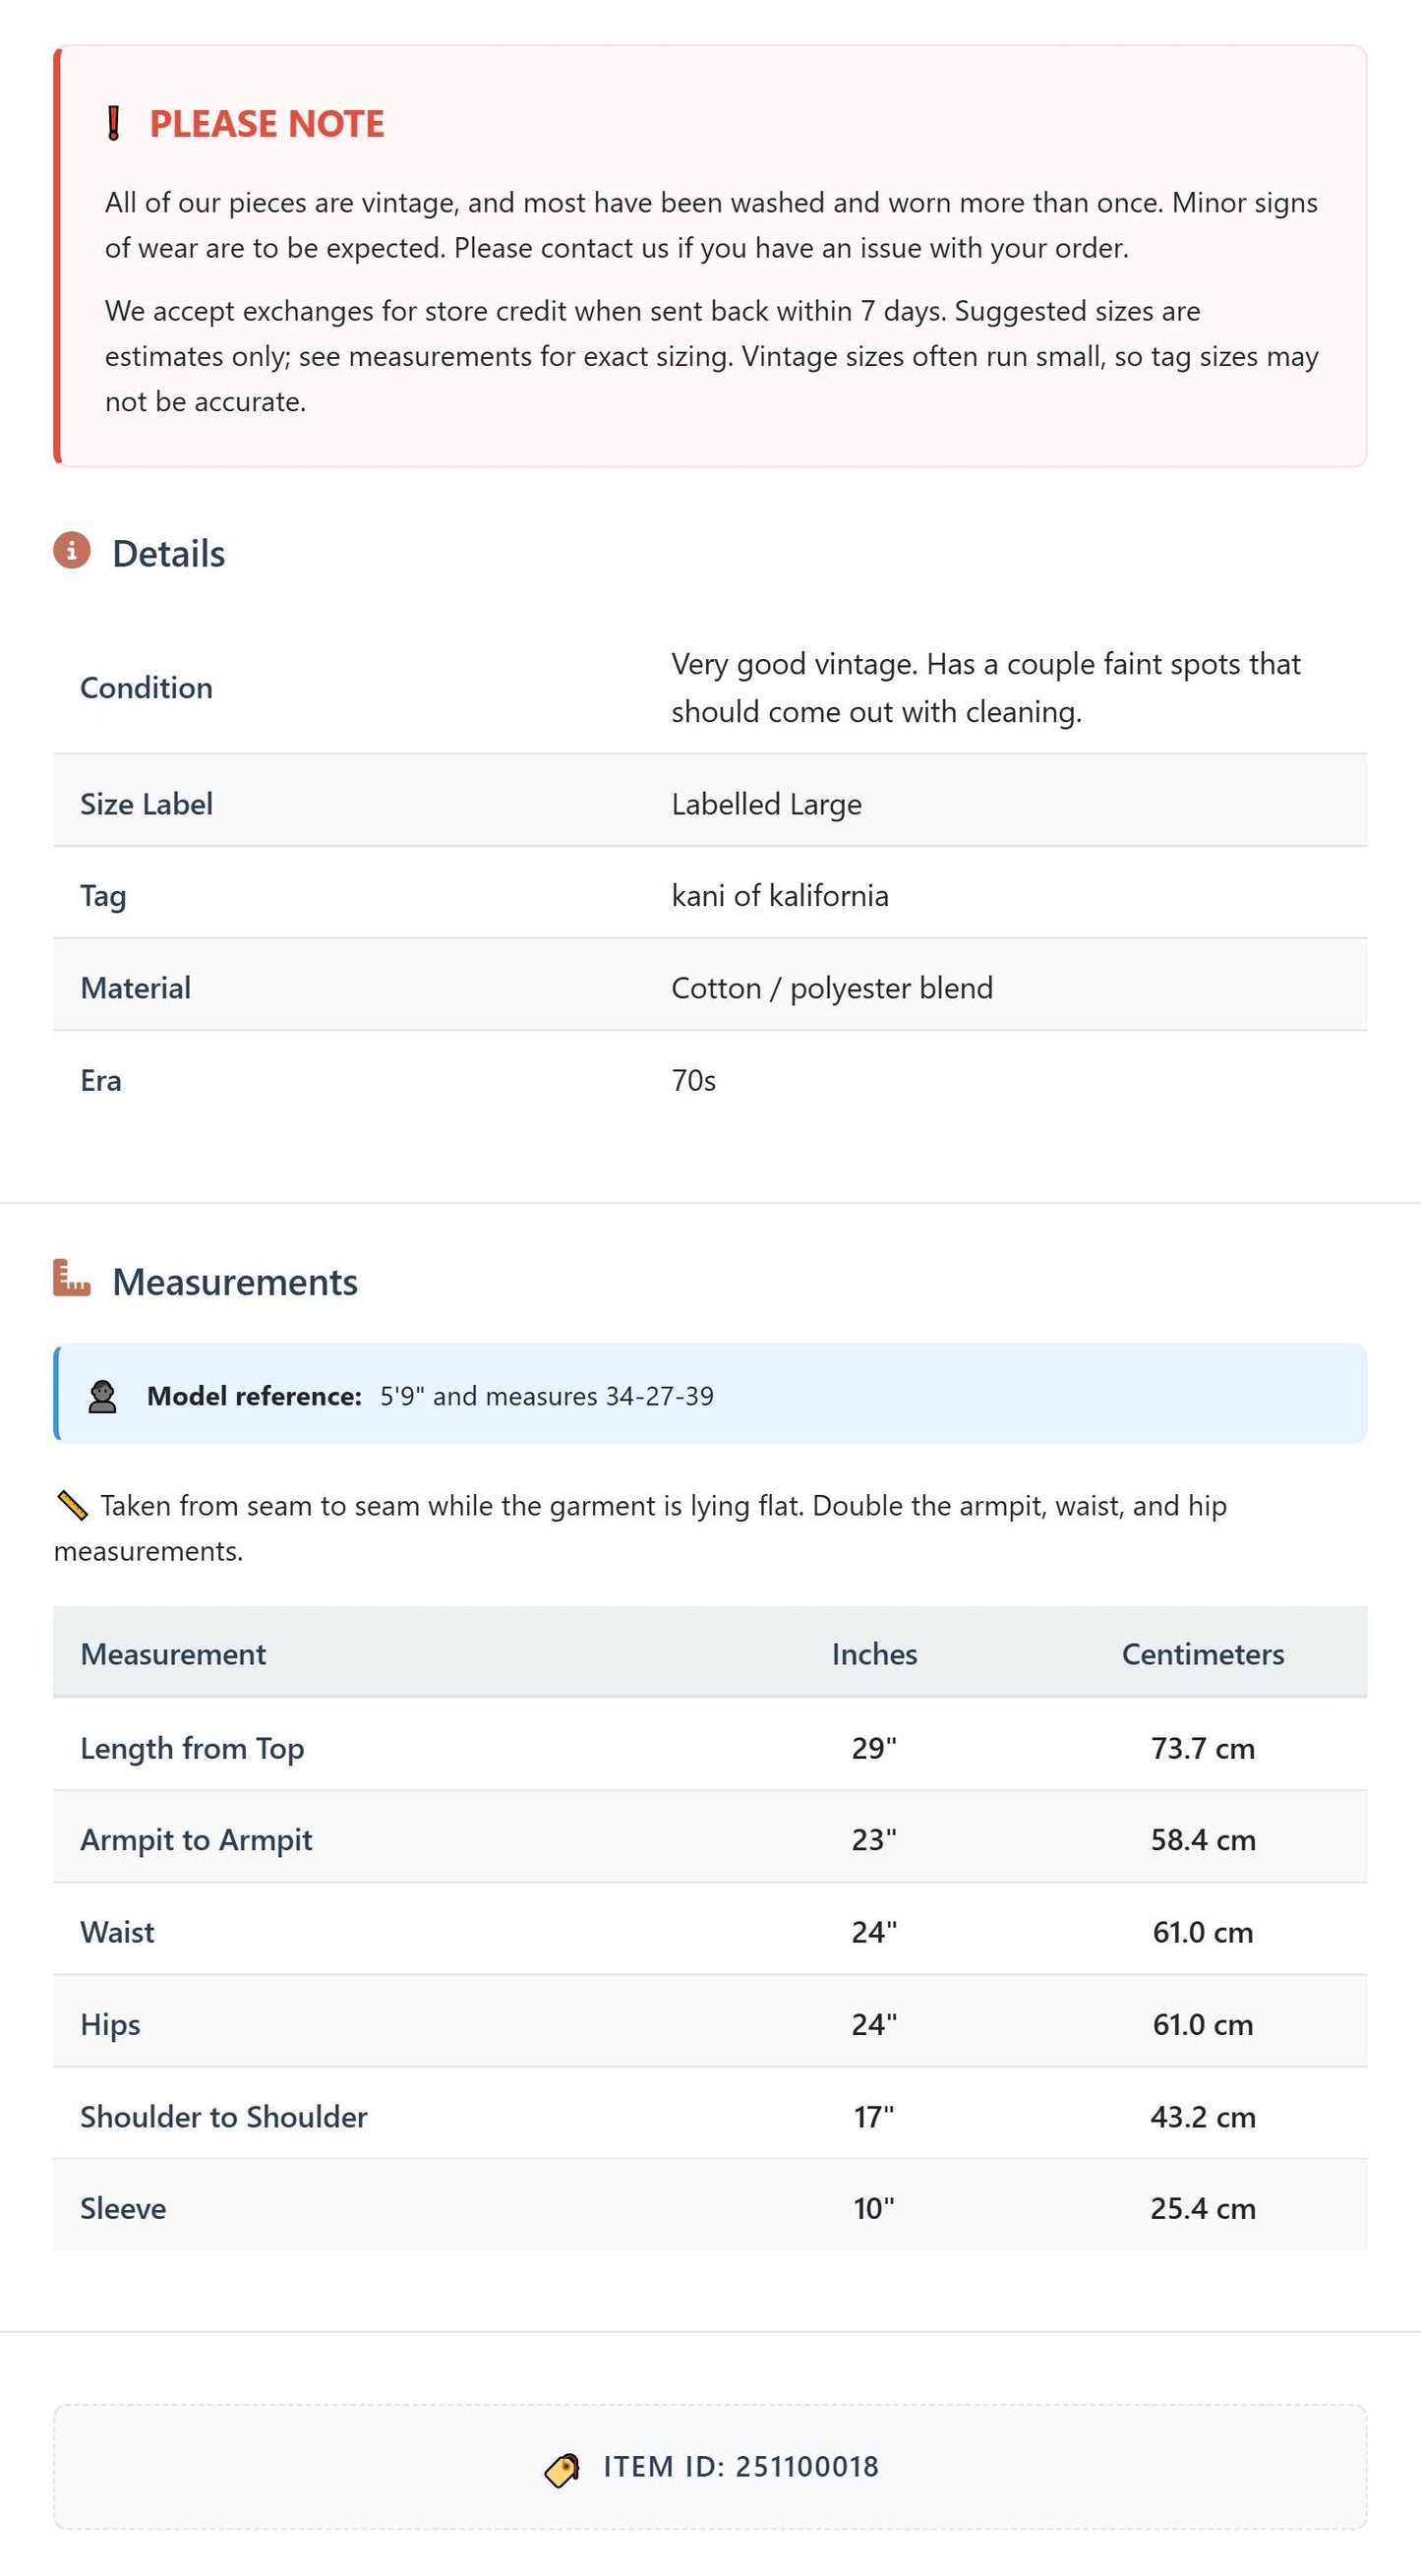Click the Model reference label text
1421x2576 pixels.
[254, 1396]
